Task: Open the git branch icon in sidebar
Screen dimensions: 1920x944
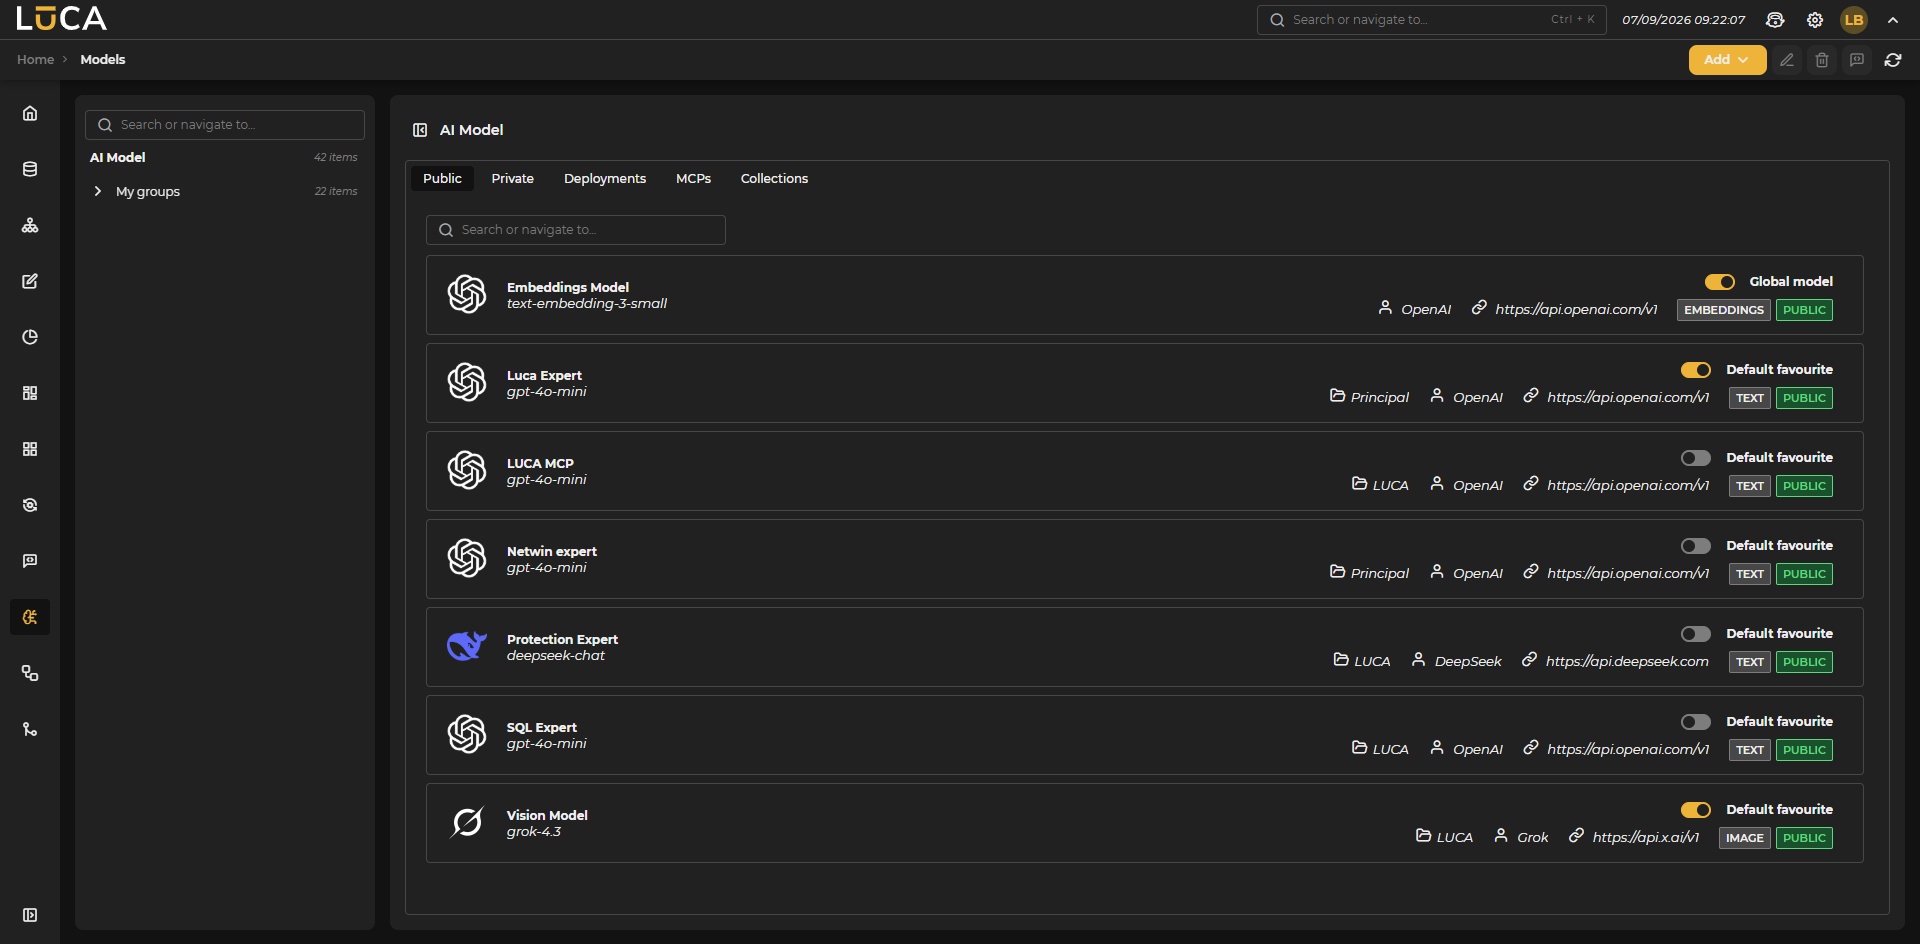Action: 30,729
